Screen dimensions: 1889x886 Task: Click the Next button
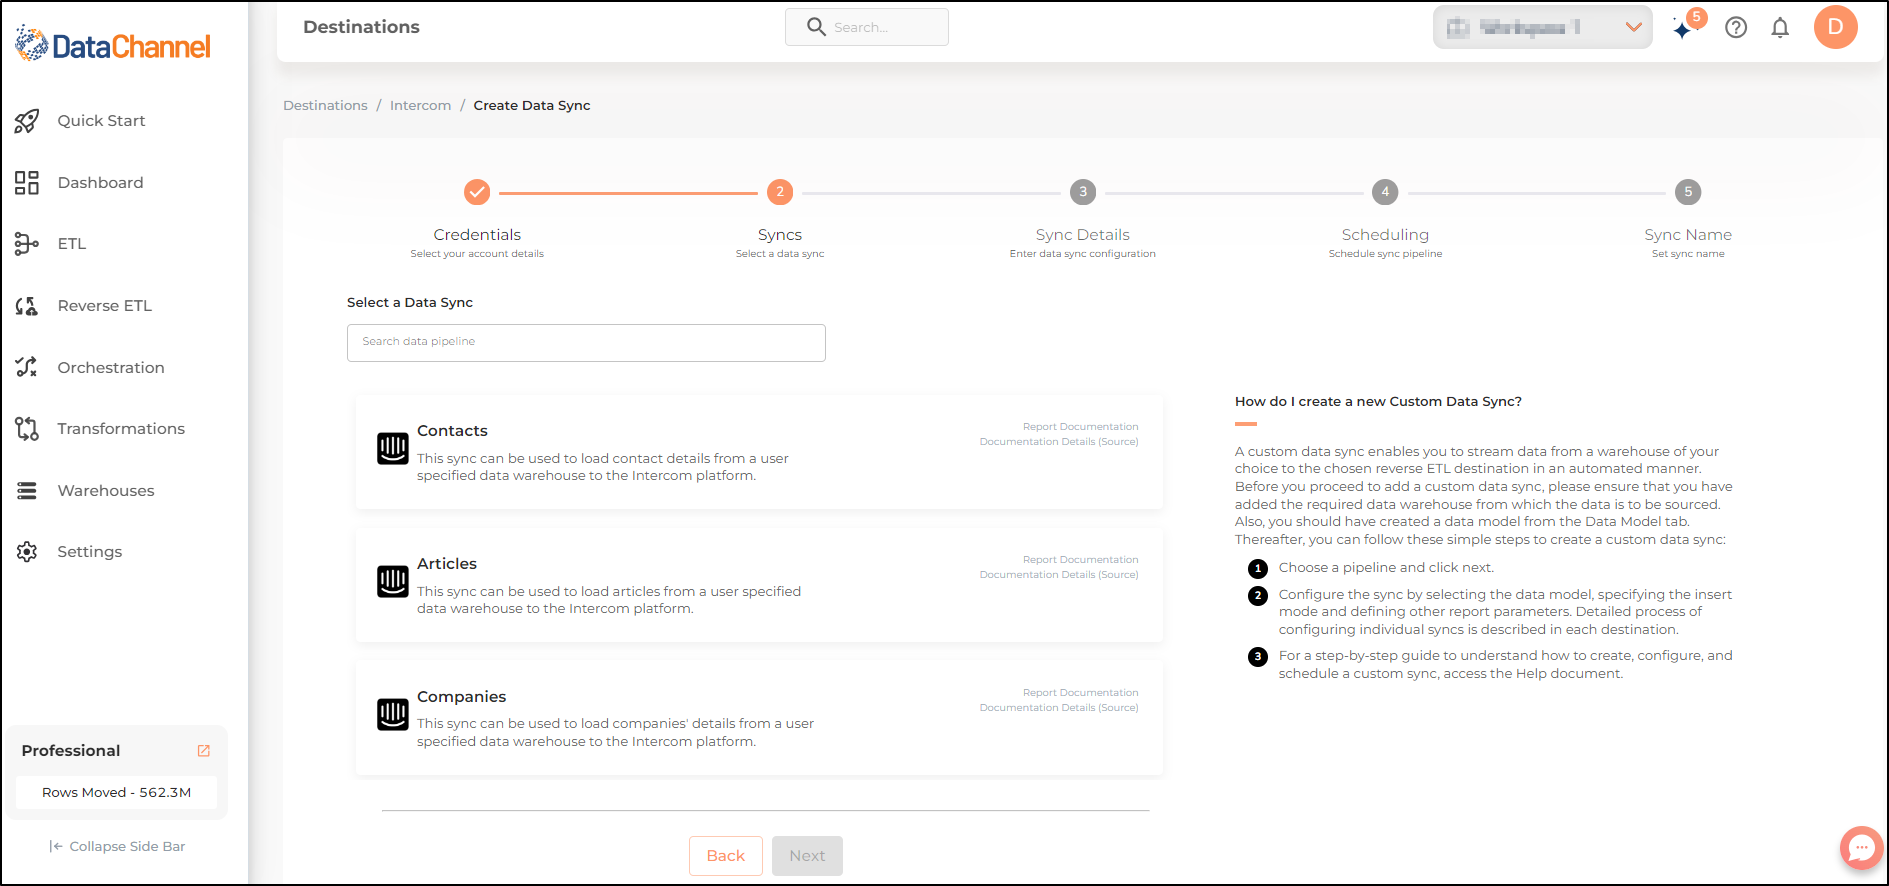click(x=807, y=856)
